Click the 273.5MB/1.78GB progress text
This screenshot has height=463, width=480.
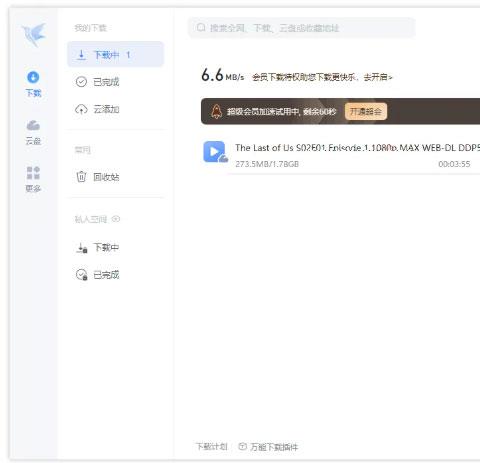[267, 164]
